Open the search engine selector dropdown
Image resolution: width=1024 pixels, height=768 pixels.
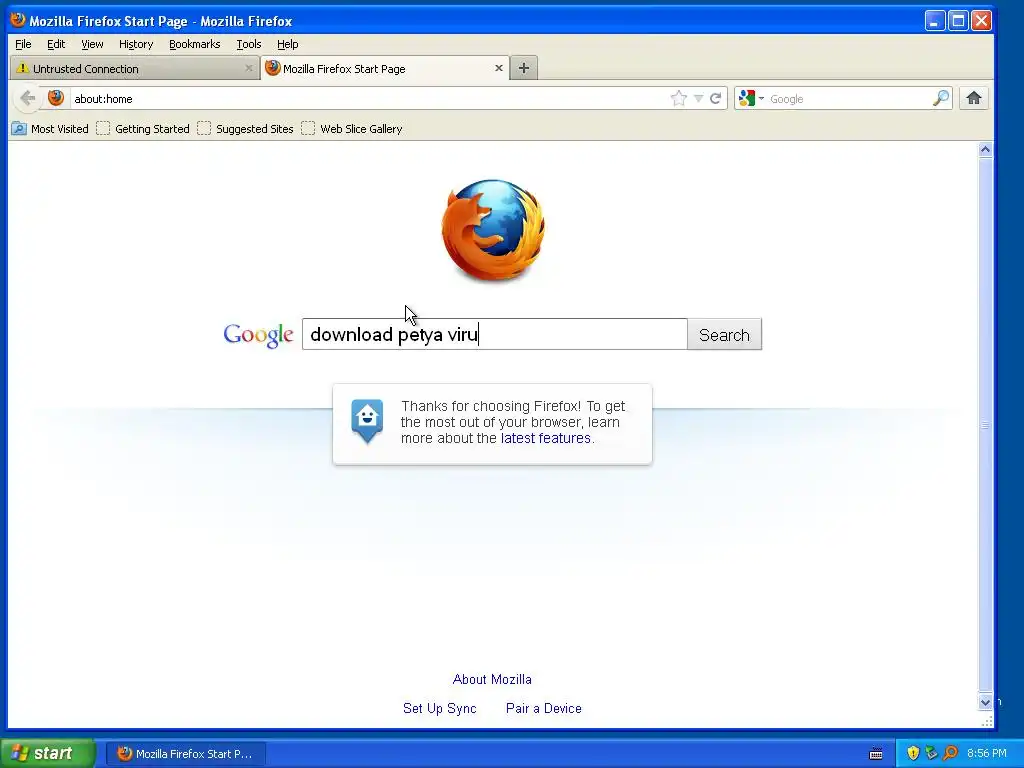pyautogui.click(x=751, y=99)
